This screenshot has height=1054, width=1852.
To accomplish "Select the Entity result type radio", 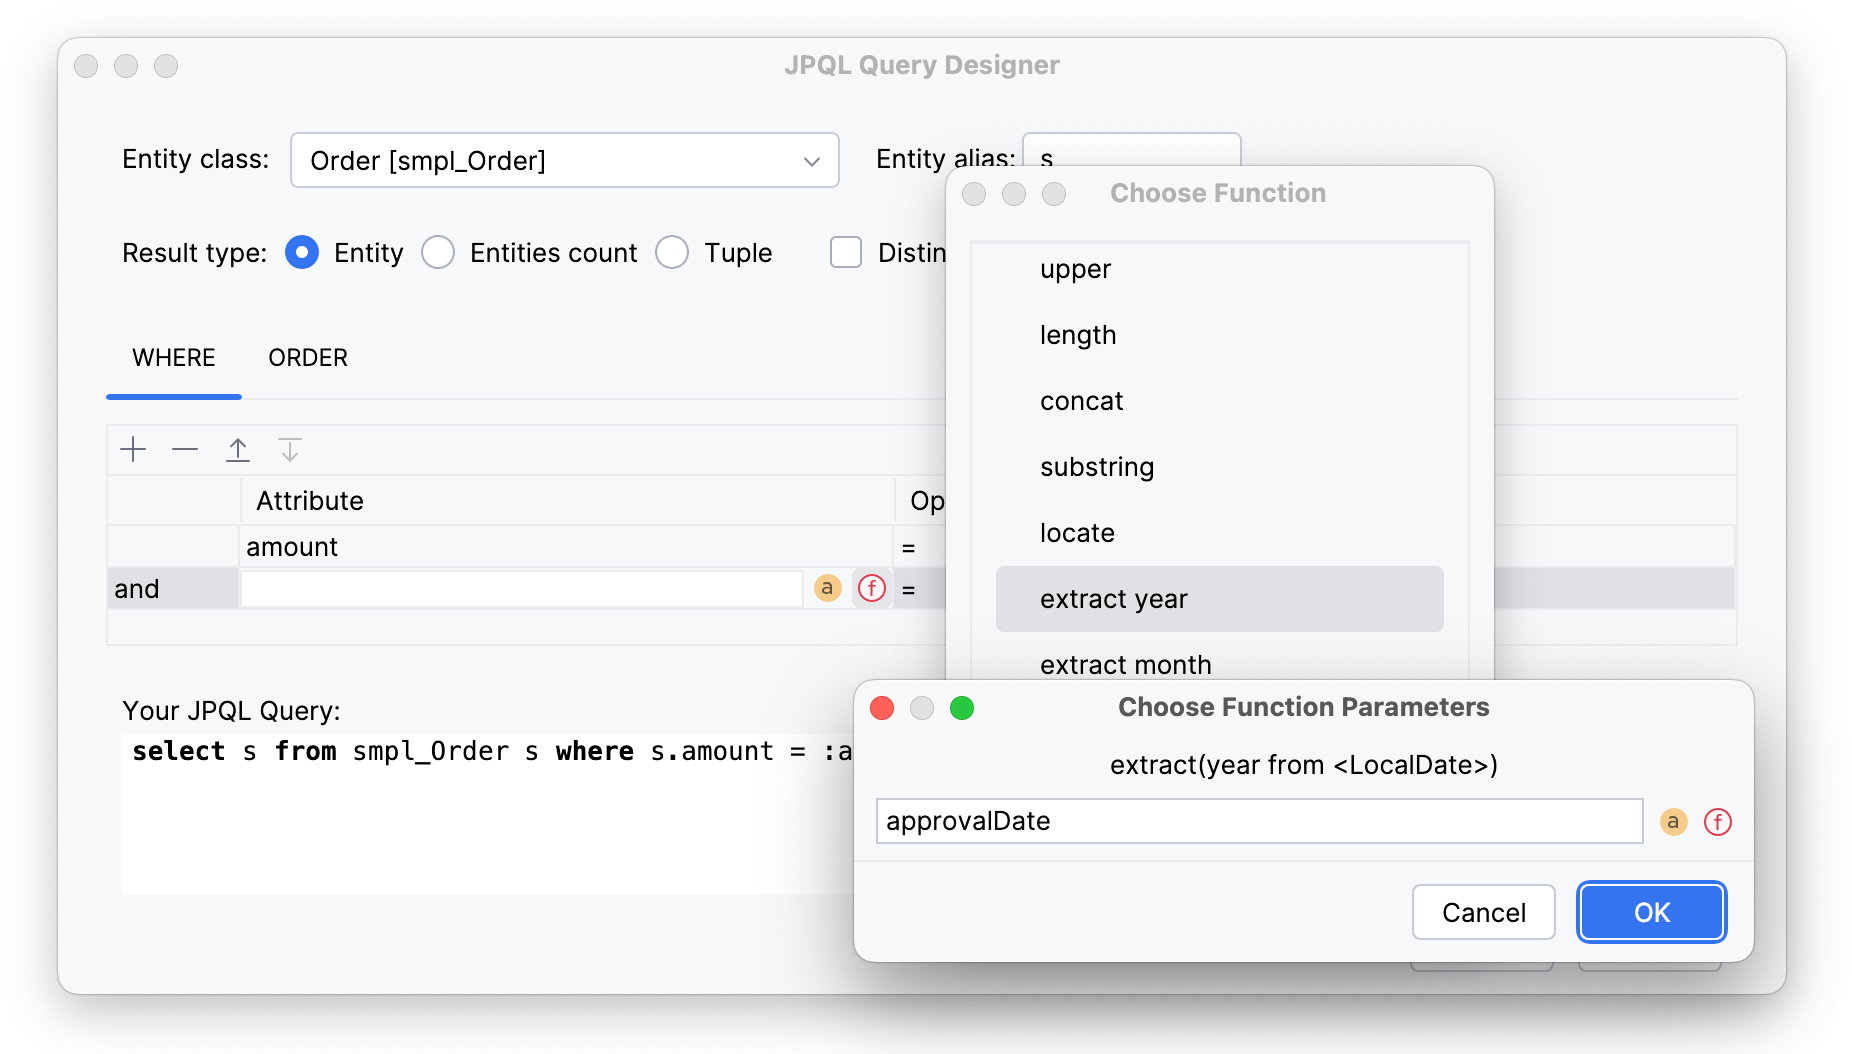I will pyautogui.click(x=302, y=253).
